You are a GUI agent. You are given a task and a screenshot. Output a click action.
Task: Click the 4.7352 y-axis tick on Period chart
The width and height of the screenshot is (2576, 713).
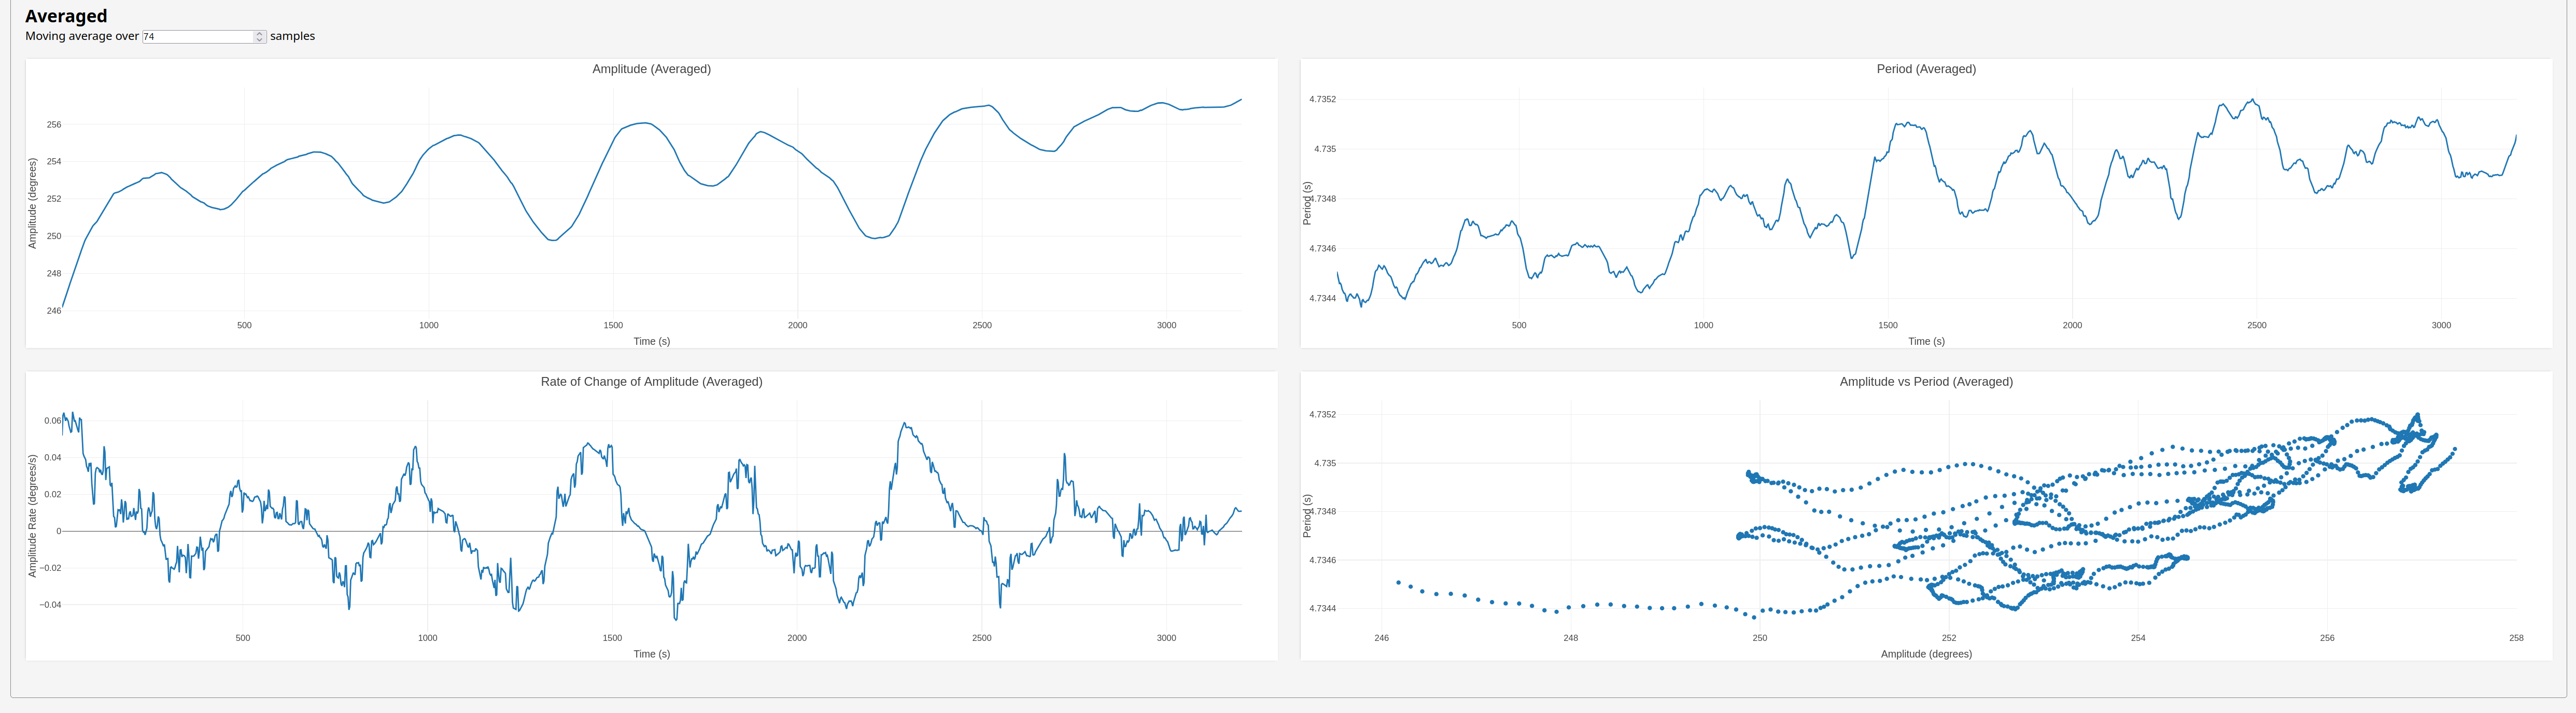[1322, 100]
